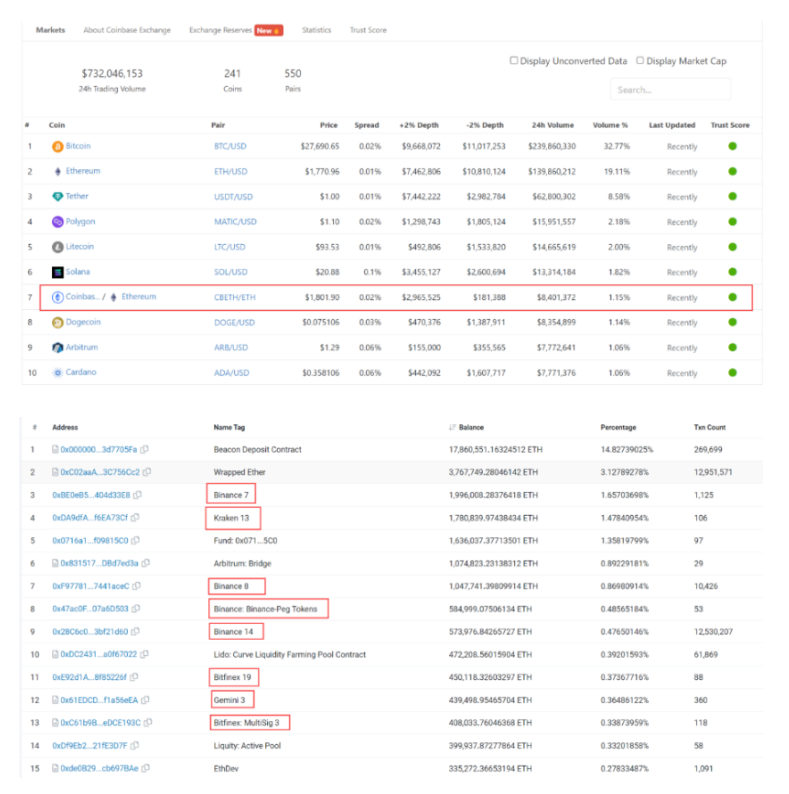Open the ADA/USD pair link
789x794 pixels.
click(x=232, y=373)
